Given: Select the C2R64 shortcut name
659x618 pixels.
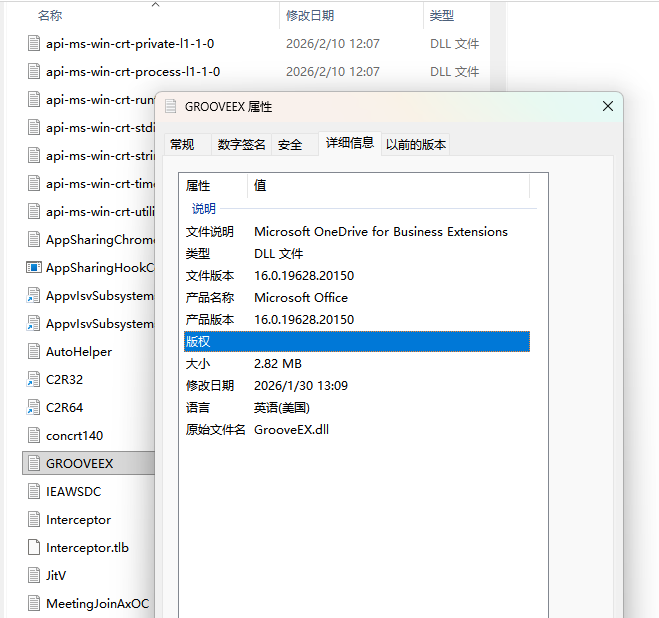Looking at the screenshot, I should pyautogui.click(x=64, y=407).
